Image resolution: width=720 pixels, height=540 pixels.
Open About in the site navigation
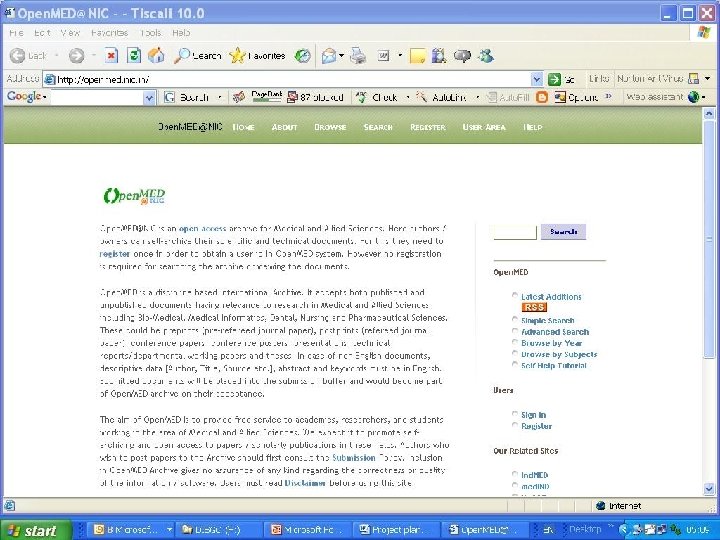click(x=284, y=127)
